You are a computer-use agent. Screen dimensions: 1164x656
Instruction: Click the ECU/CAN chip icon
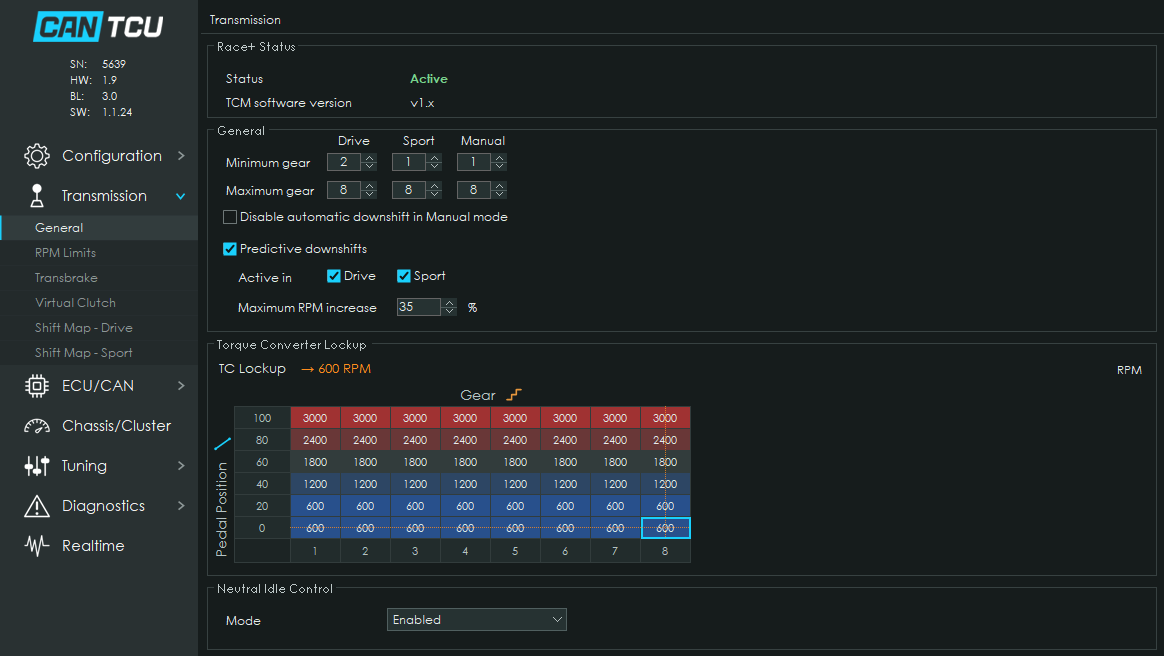(x=36, y=386)
